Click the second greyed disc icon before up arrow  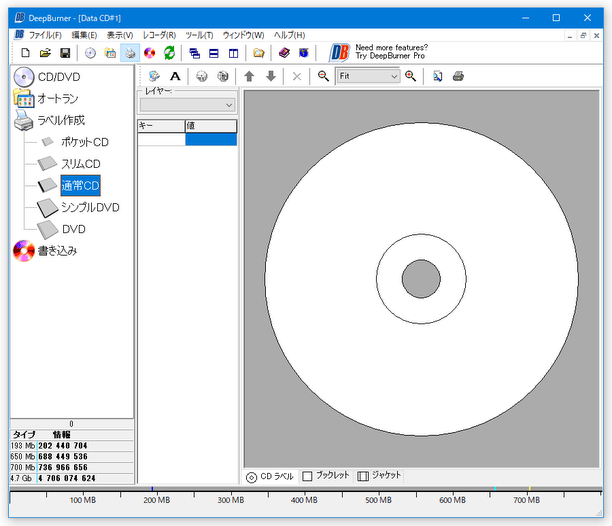[223, 76]
